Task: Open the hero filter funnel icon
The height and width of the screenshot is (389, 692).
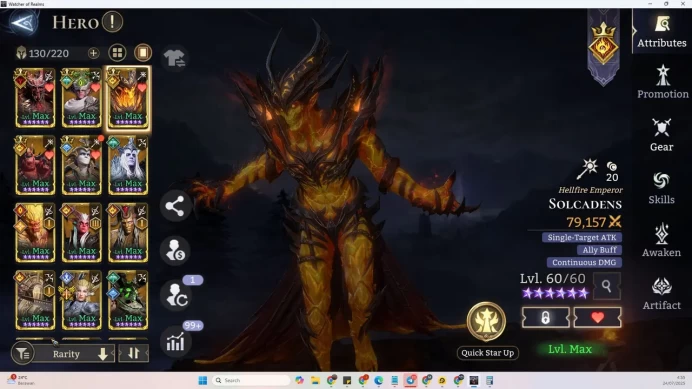Action: [22, 353]
